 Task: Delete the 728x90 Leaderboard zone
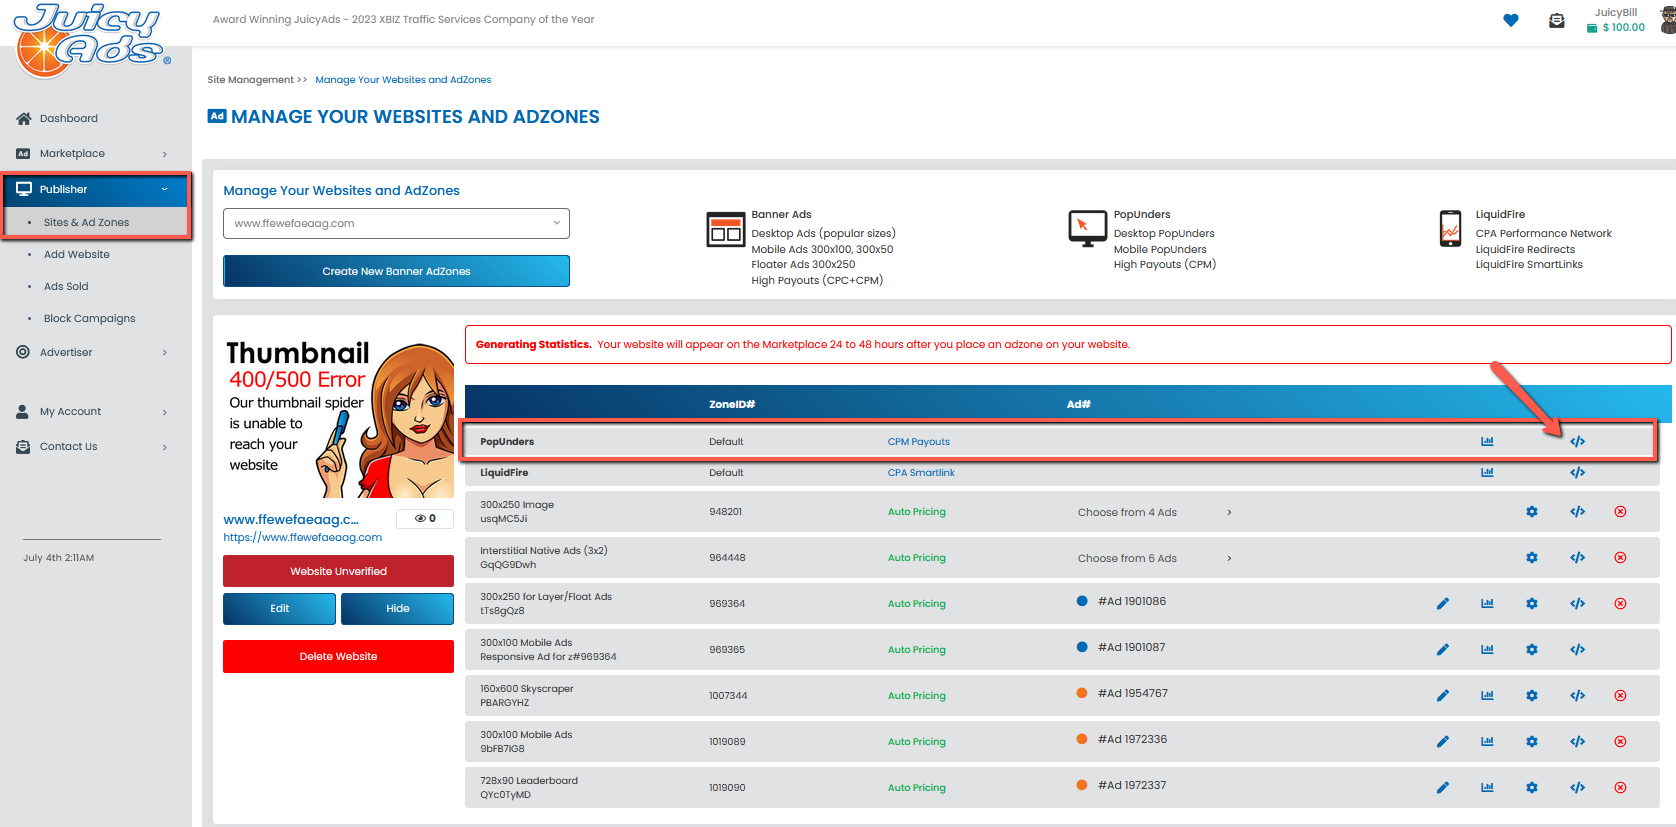click(x=1620, y=788)
